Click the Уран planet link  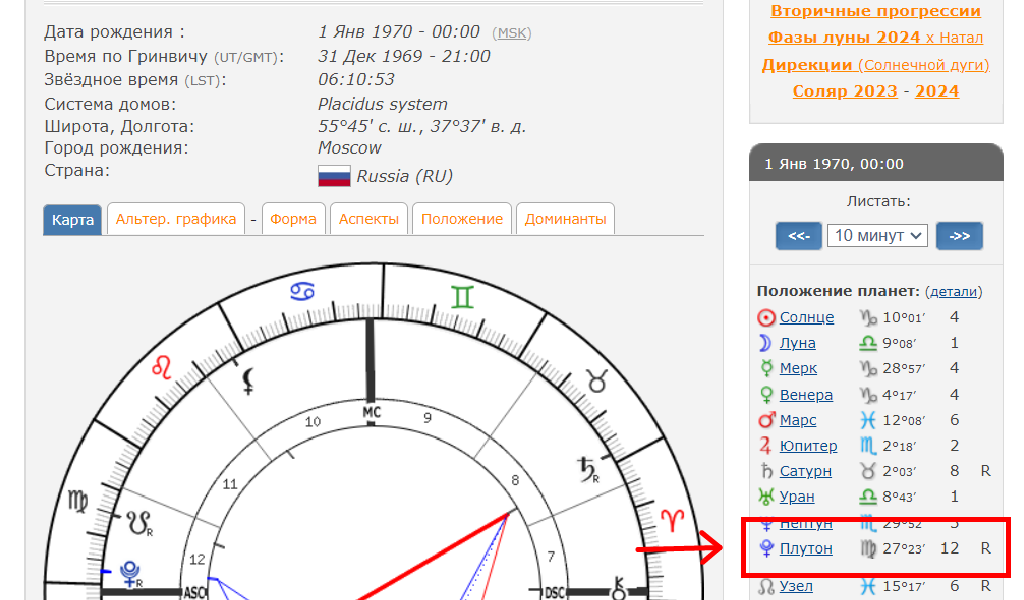797,497
